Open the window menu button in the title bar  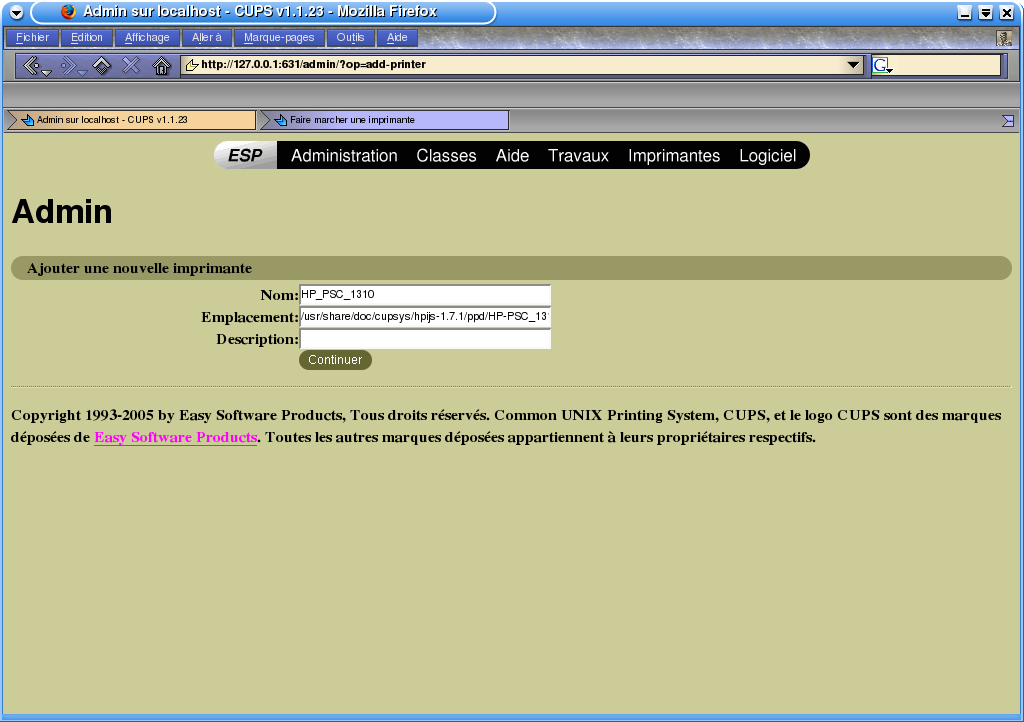(x=16, y=12)
